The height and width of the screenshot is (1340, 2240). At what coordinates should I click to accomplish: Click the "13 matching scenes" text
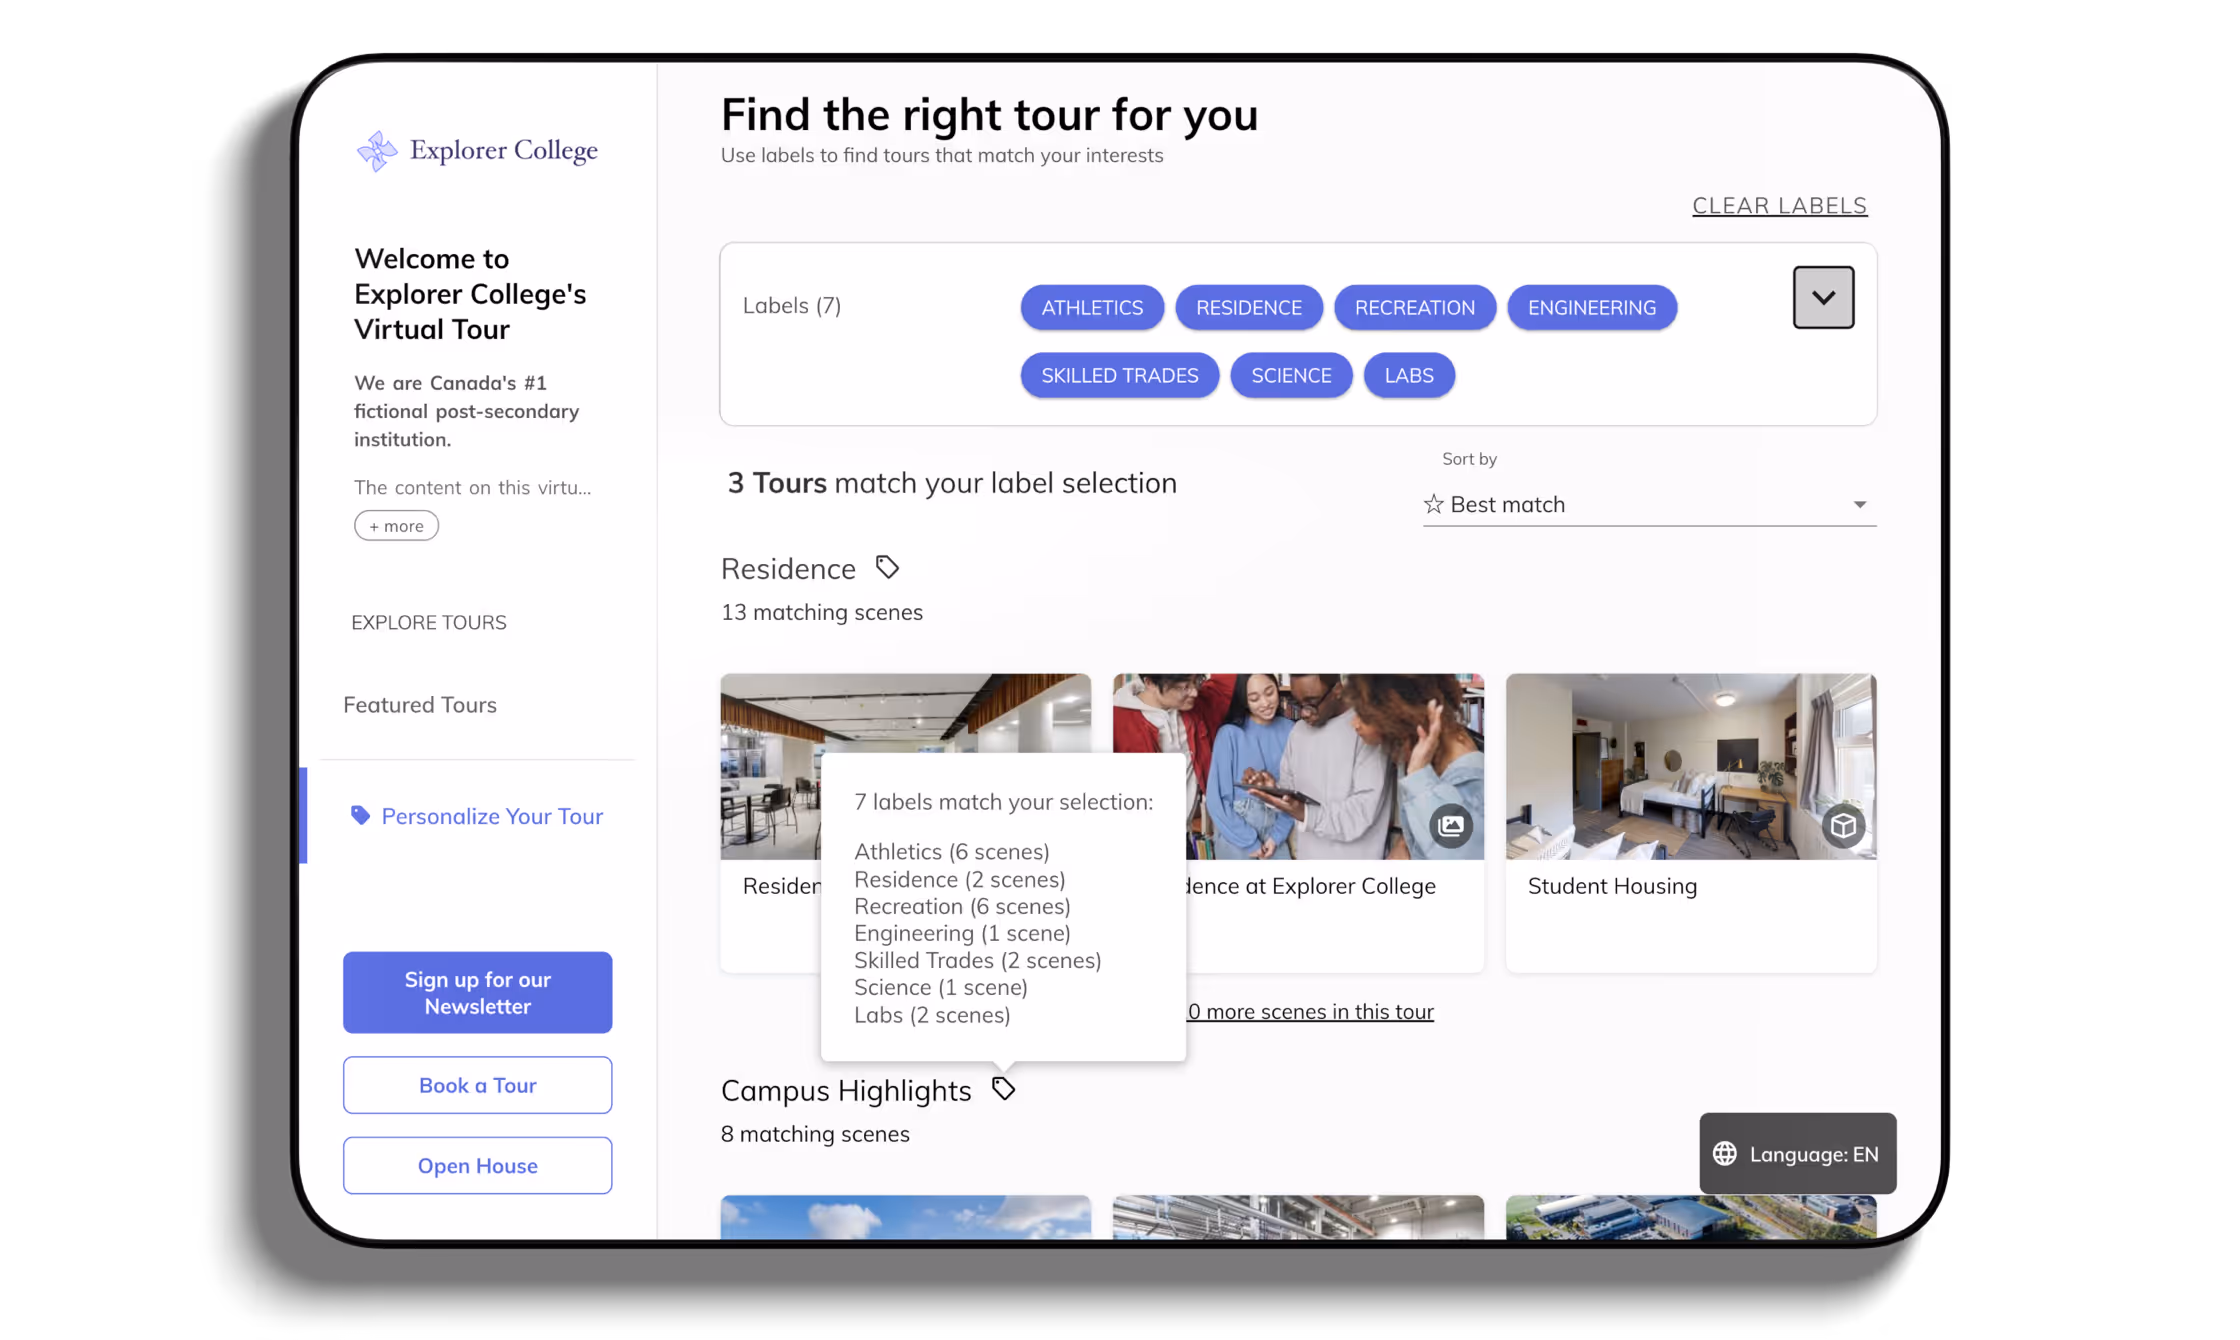coord(822,612)
